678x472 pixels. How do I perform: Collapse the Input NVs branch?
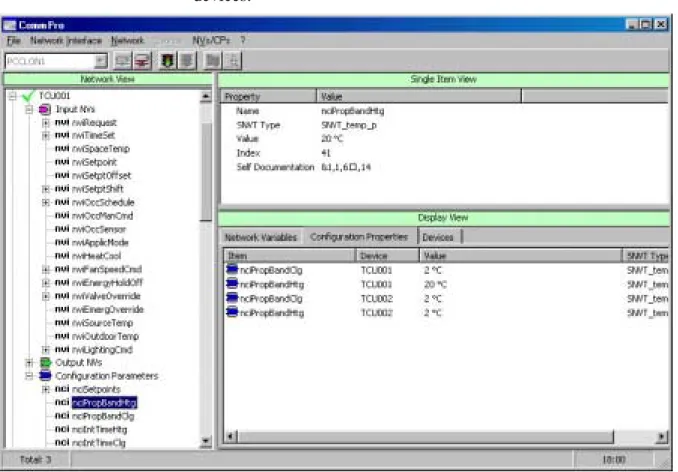coord(29,109)
